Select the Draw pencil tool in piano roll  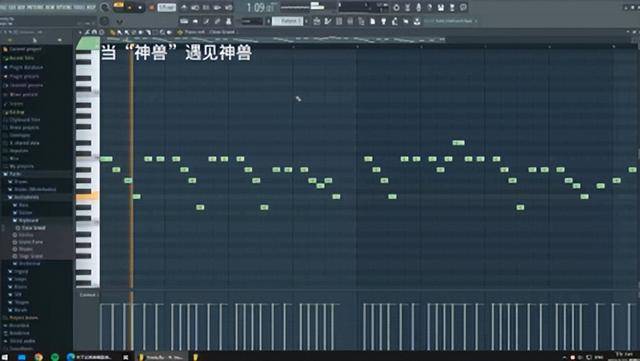click(112, 32)
